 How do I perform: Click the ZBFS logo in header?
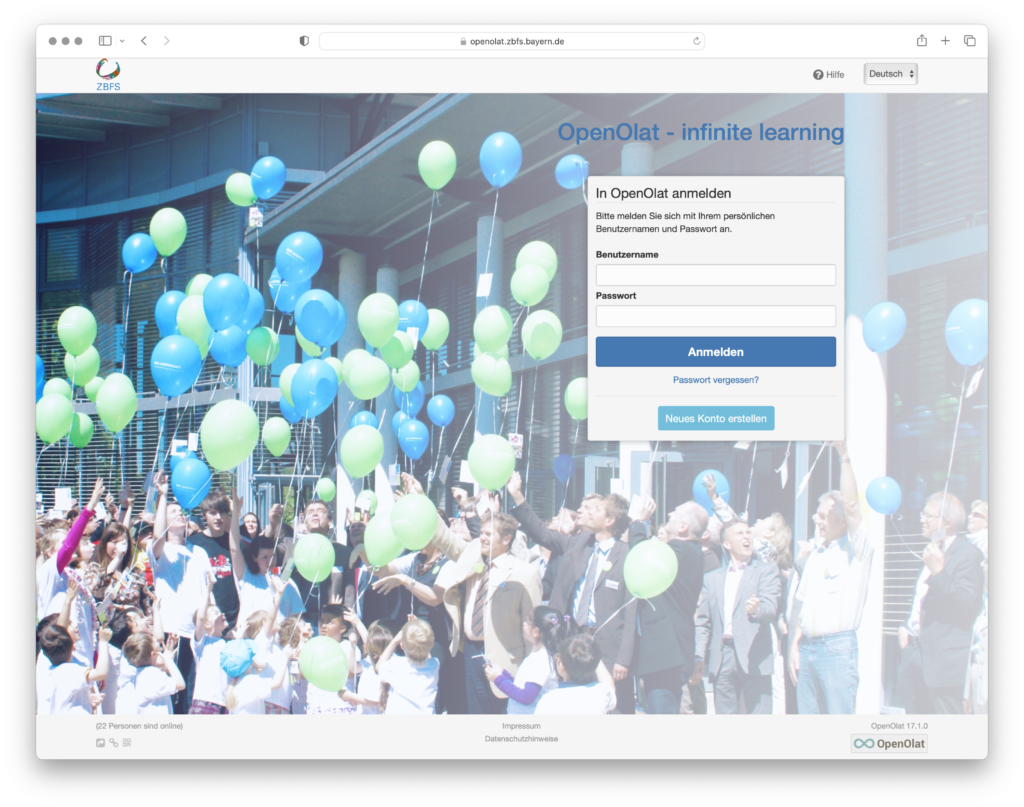(x=108, y=74)
